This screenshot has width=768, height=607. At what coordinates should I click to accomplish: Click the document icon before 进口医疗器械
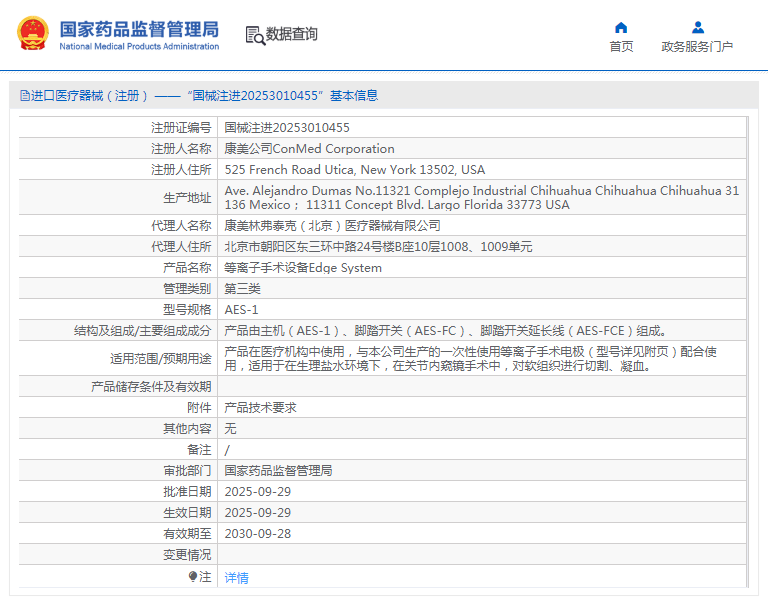point(25,96)
